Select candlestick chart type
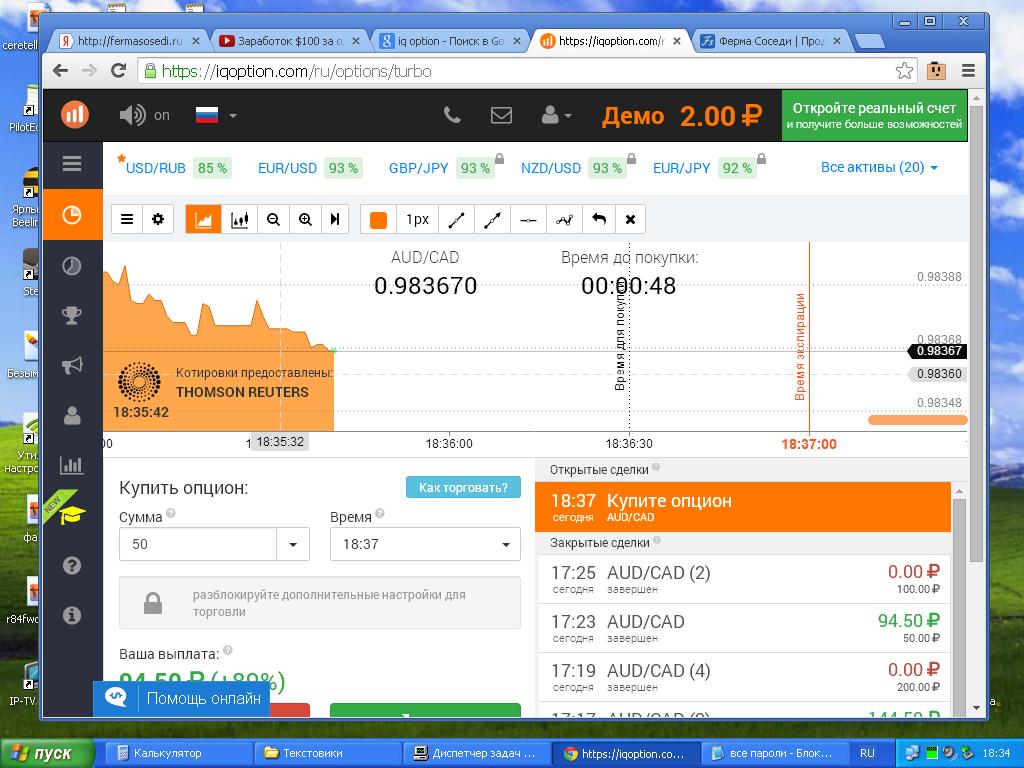1024x768 pixels. [240, 219]
